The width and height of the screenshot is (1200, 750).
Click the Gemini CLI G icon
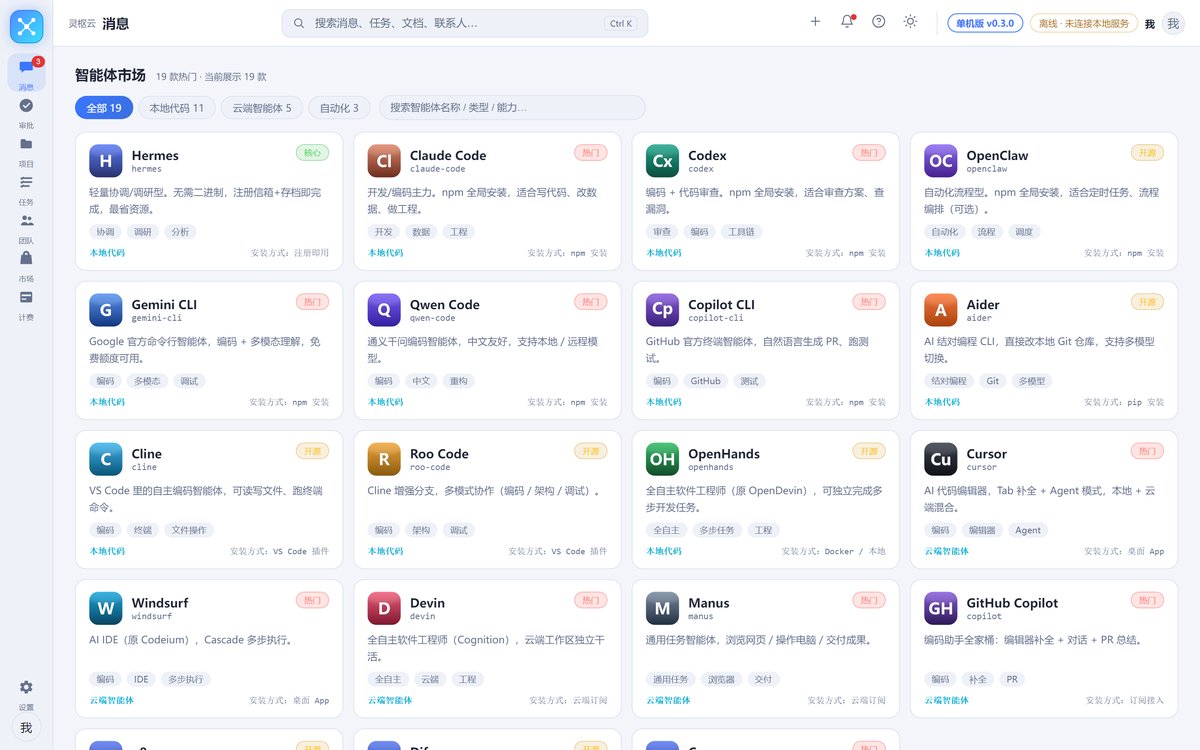[106, 310]
